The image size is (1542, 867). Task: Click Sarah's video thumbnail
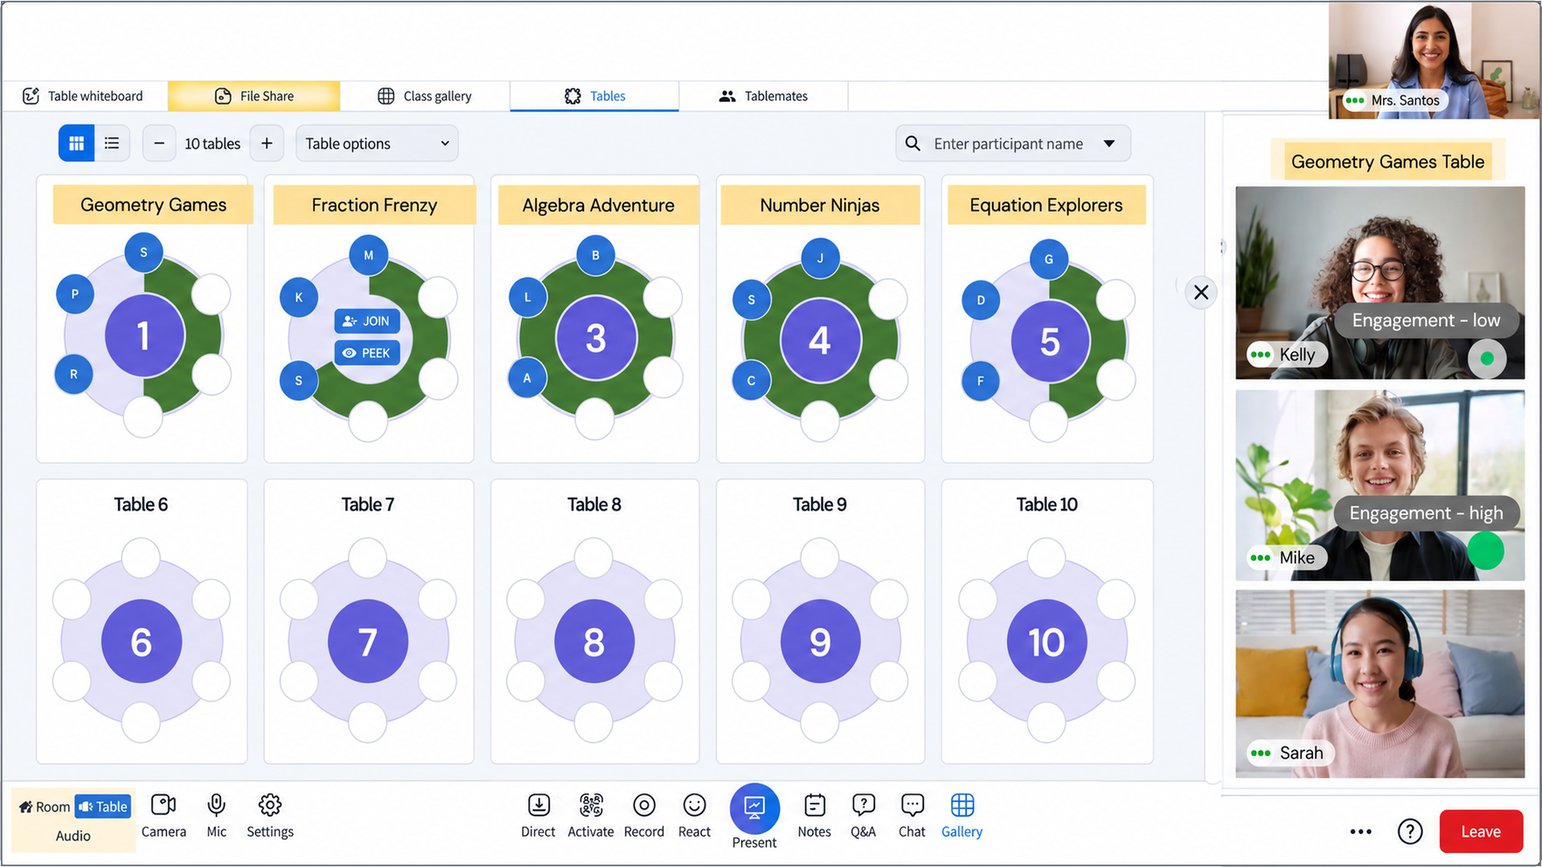click(1380, 684)
